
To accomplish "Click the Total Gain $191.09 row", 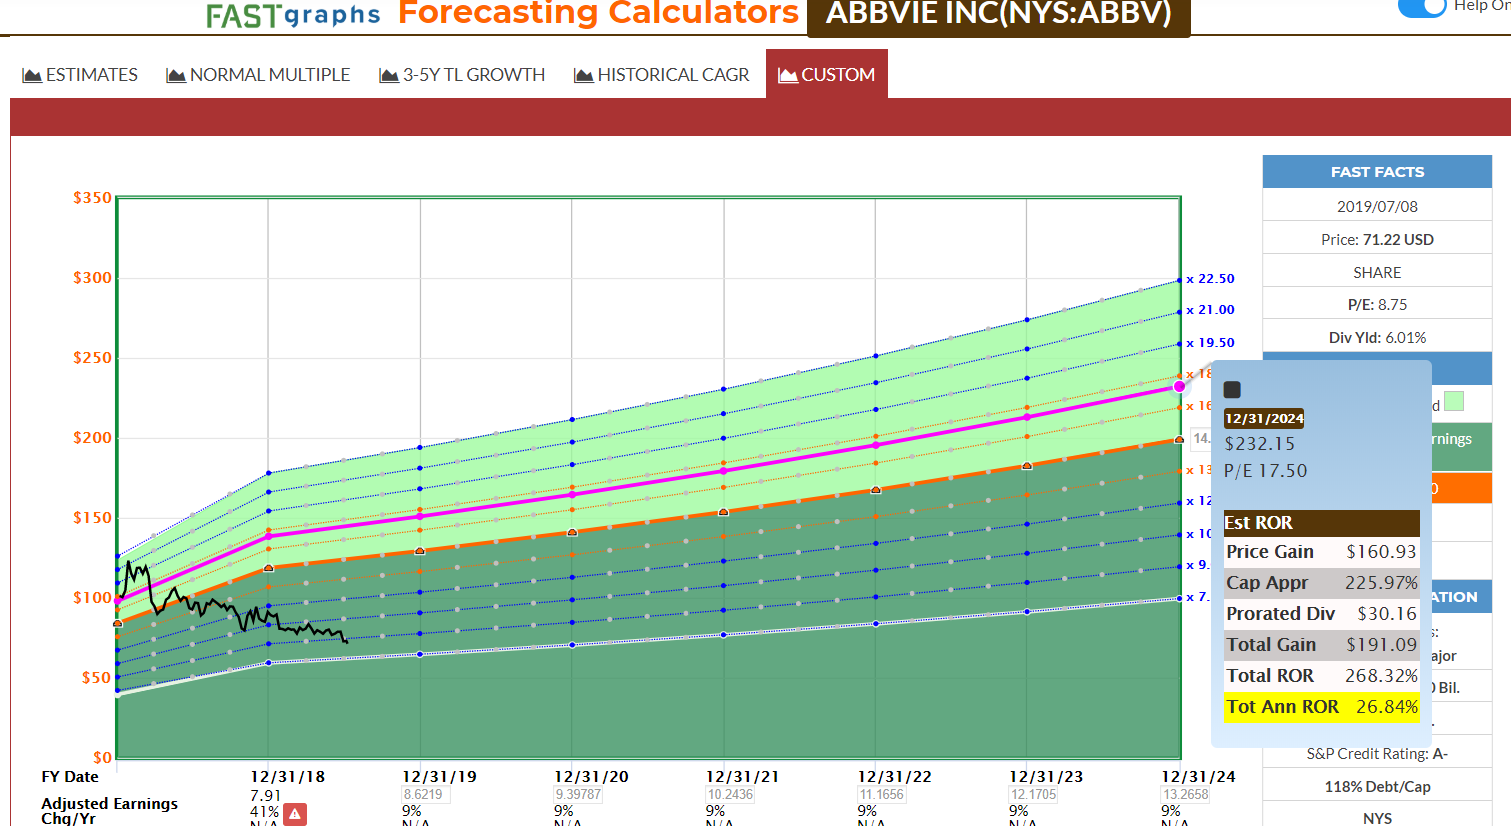I will point(1322,645).
